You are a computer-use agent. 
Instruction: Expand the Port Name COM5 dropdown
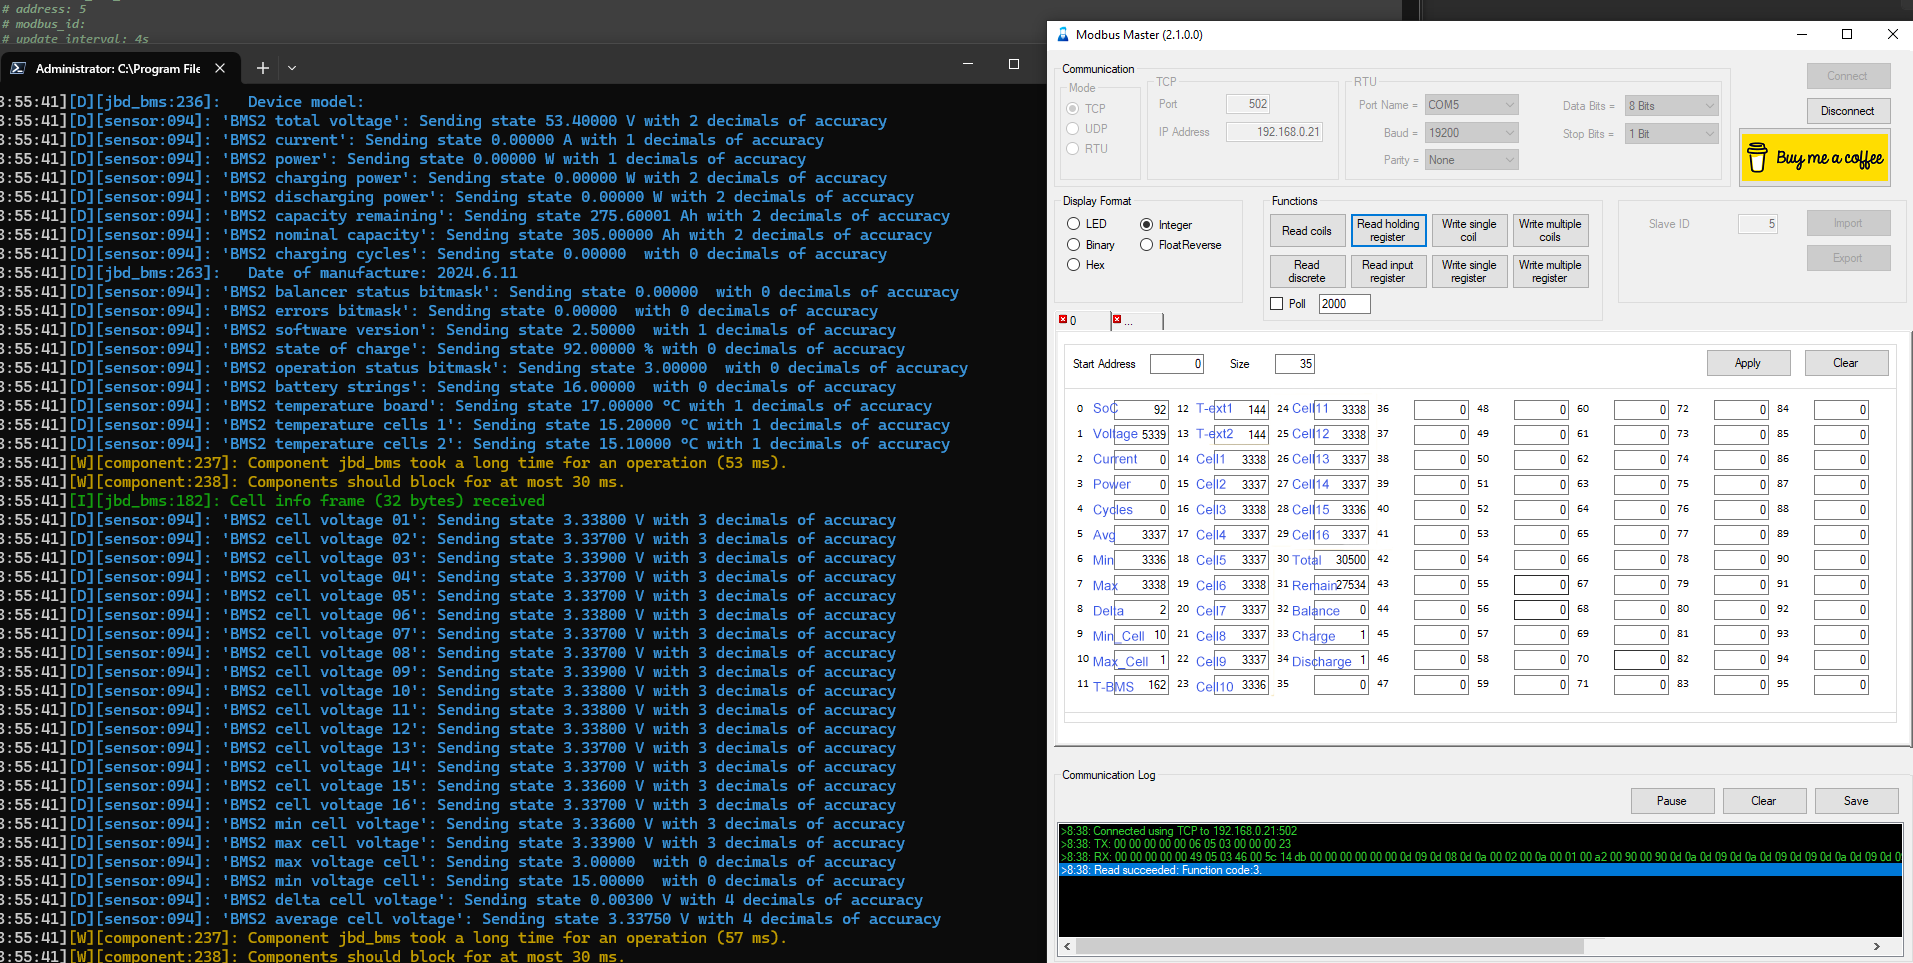[1509, 105]
